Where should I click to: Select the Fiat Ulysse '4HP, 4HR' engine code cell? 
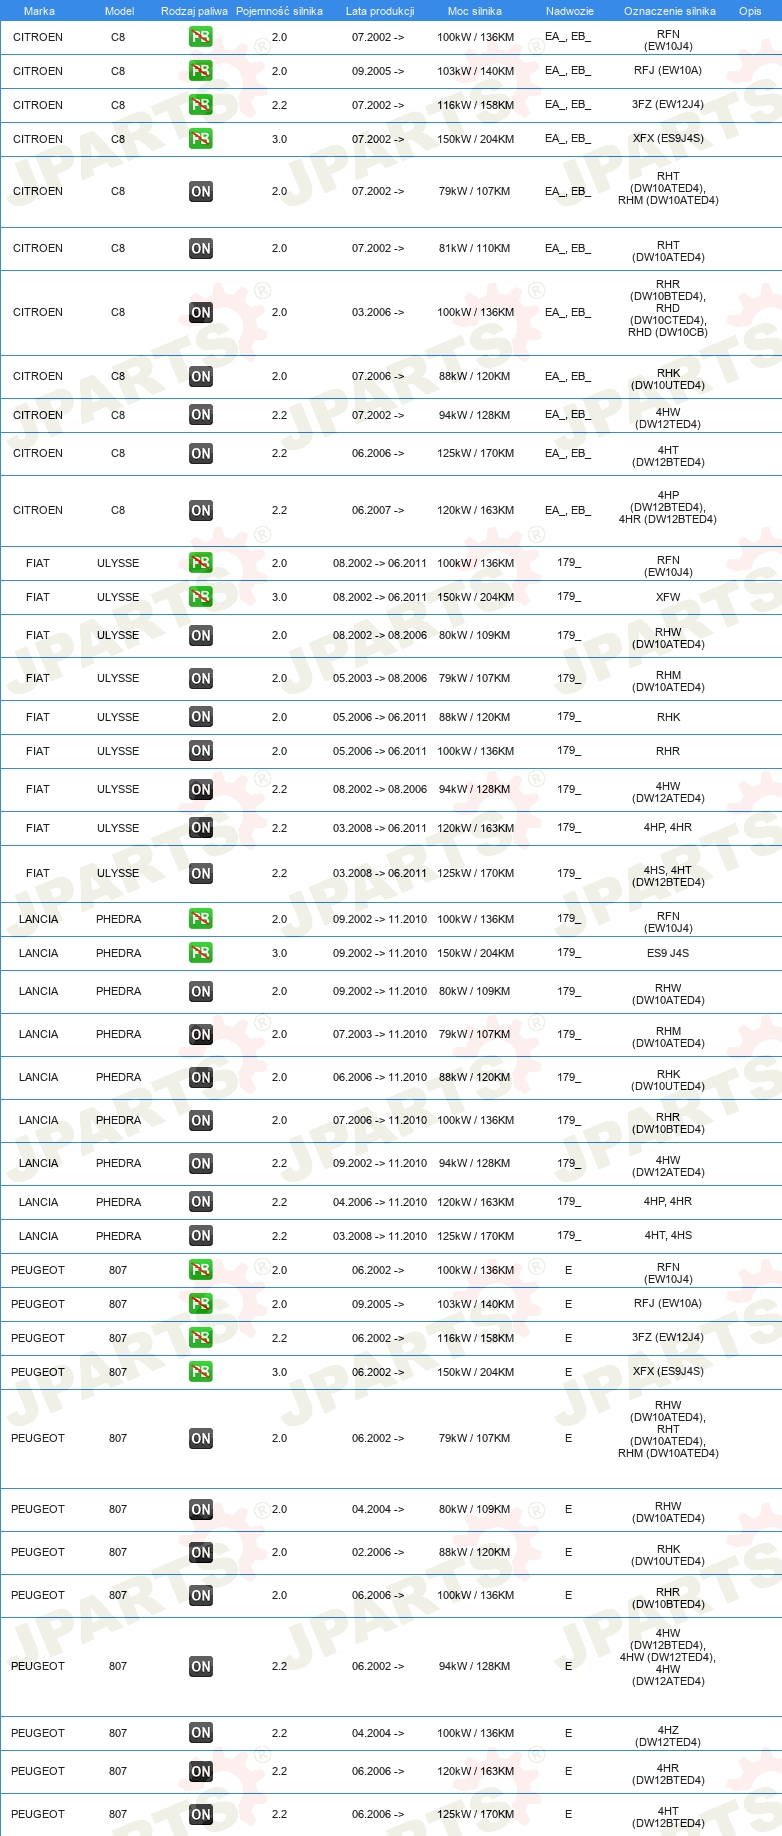668,828
